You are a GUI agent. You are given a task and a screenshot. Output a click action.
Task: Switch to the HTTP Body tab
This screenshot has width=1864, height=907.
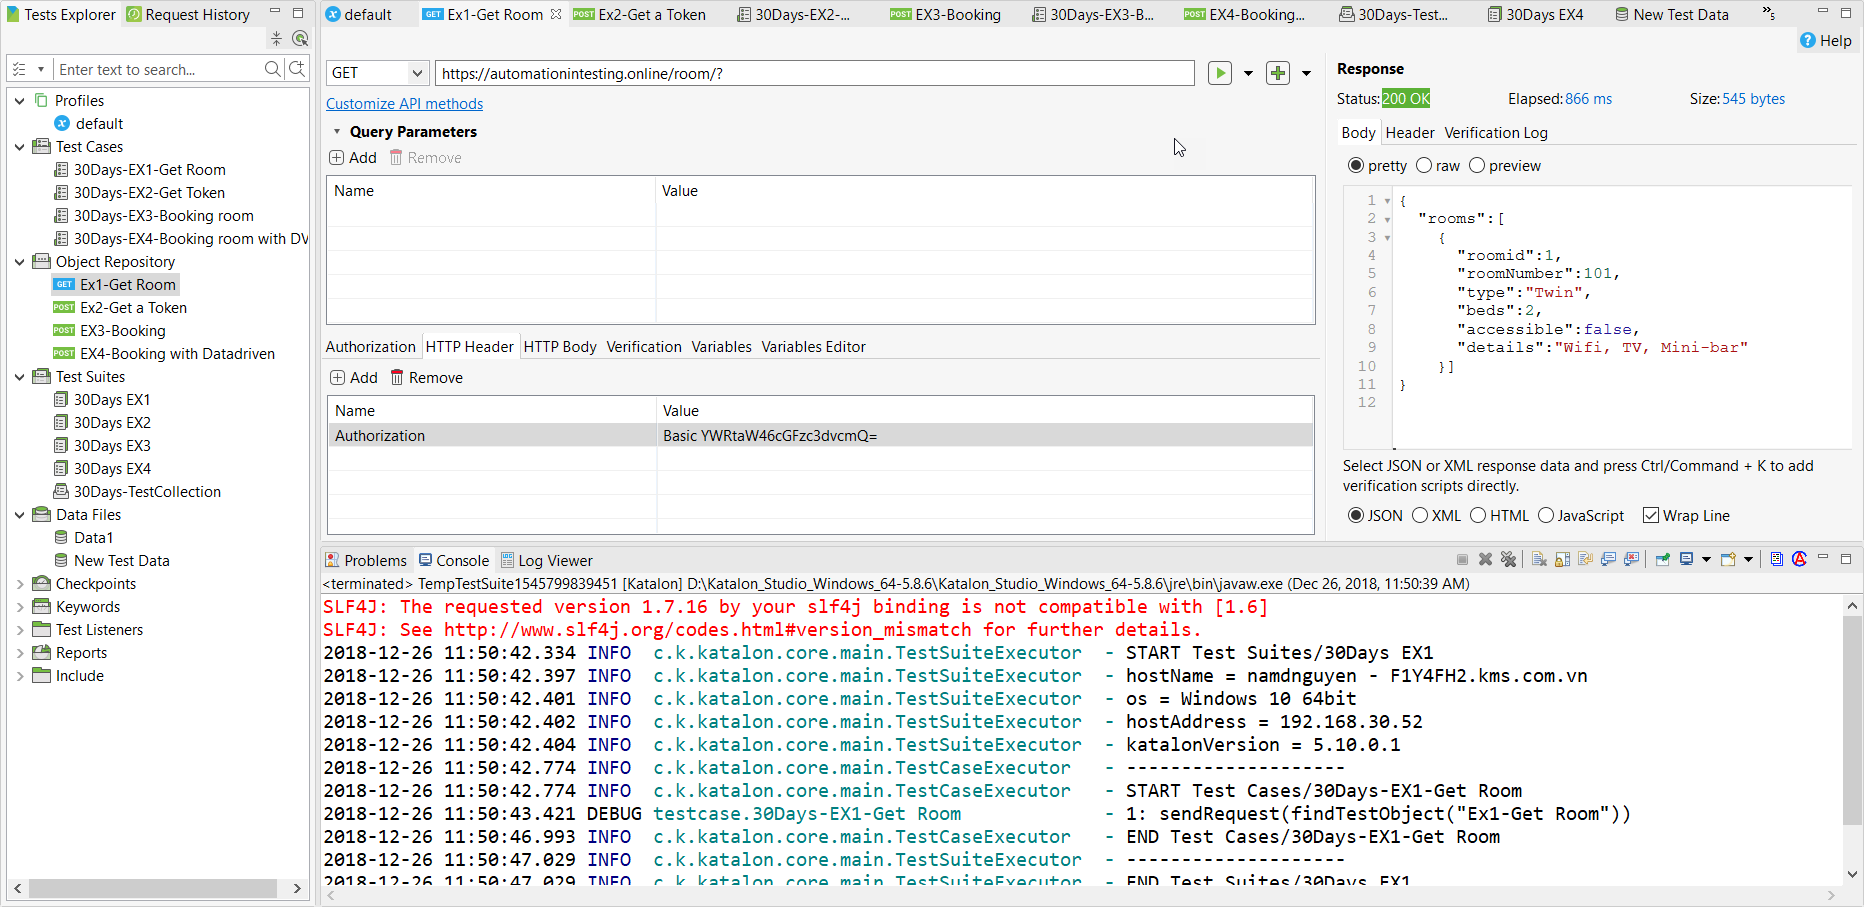point(560,347)
